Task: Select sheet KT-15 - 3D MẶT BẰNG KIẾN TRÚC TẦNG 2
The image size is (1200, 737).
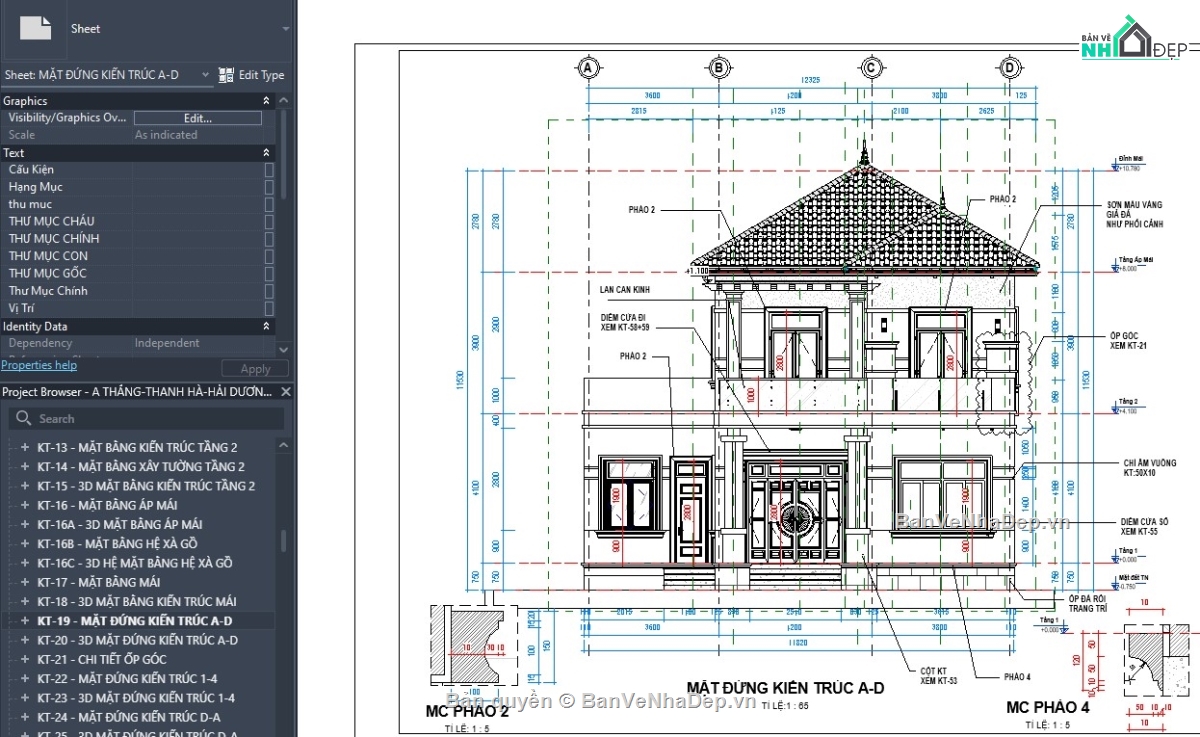Action: [x=146, y=486]
